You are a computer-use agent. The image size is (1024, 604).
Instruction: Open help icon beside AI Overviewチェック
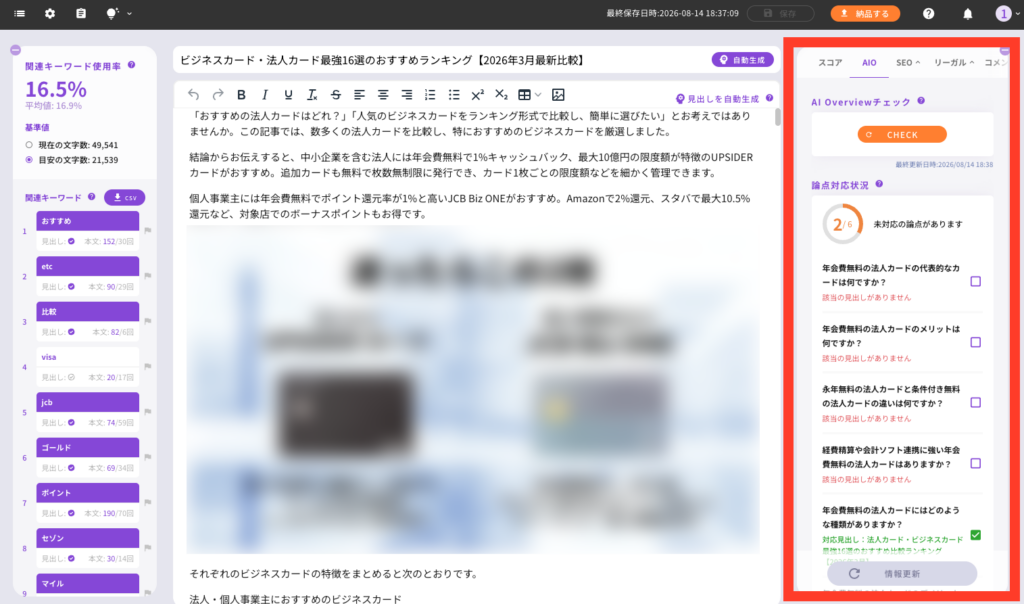pos(921,101)
